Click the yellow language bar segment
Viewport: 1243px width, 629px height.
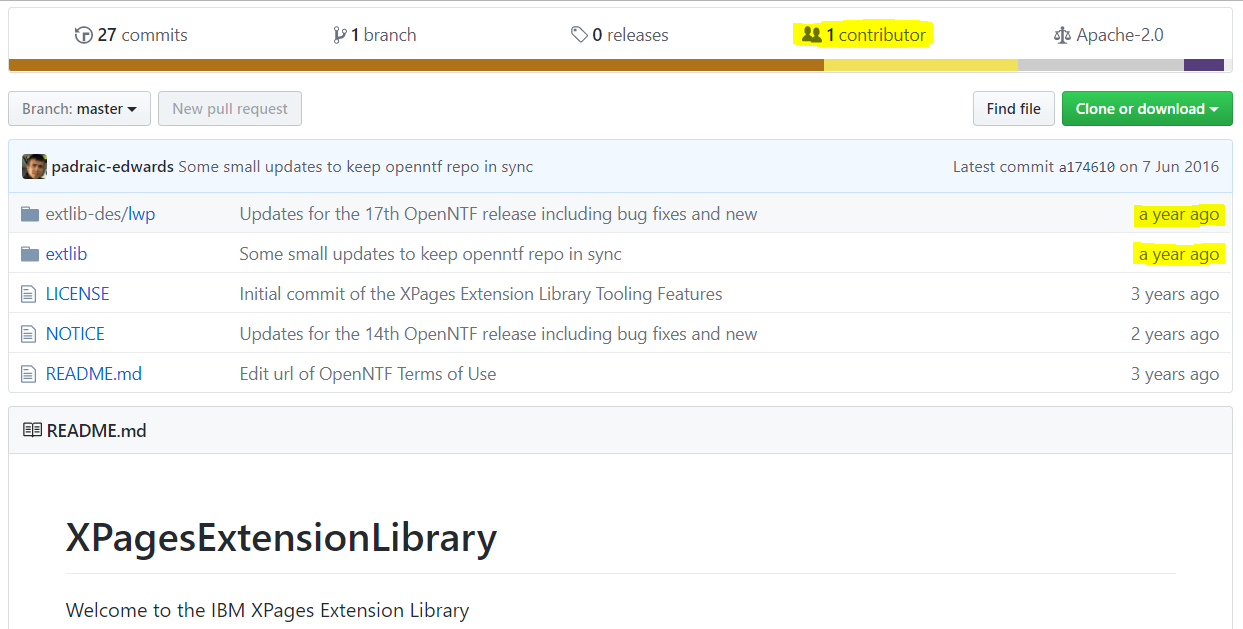coord(921,65)
